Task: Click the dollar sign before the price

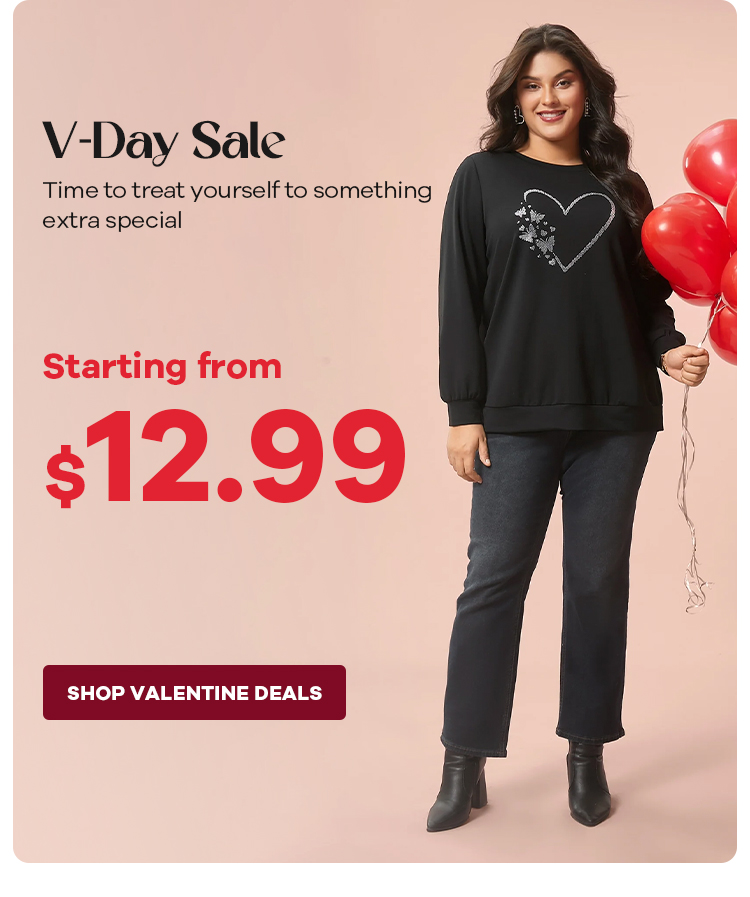Action: [65, 476]
